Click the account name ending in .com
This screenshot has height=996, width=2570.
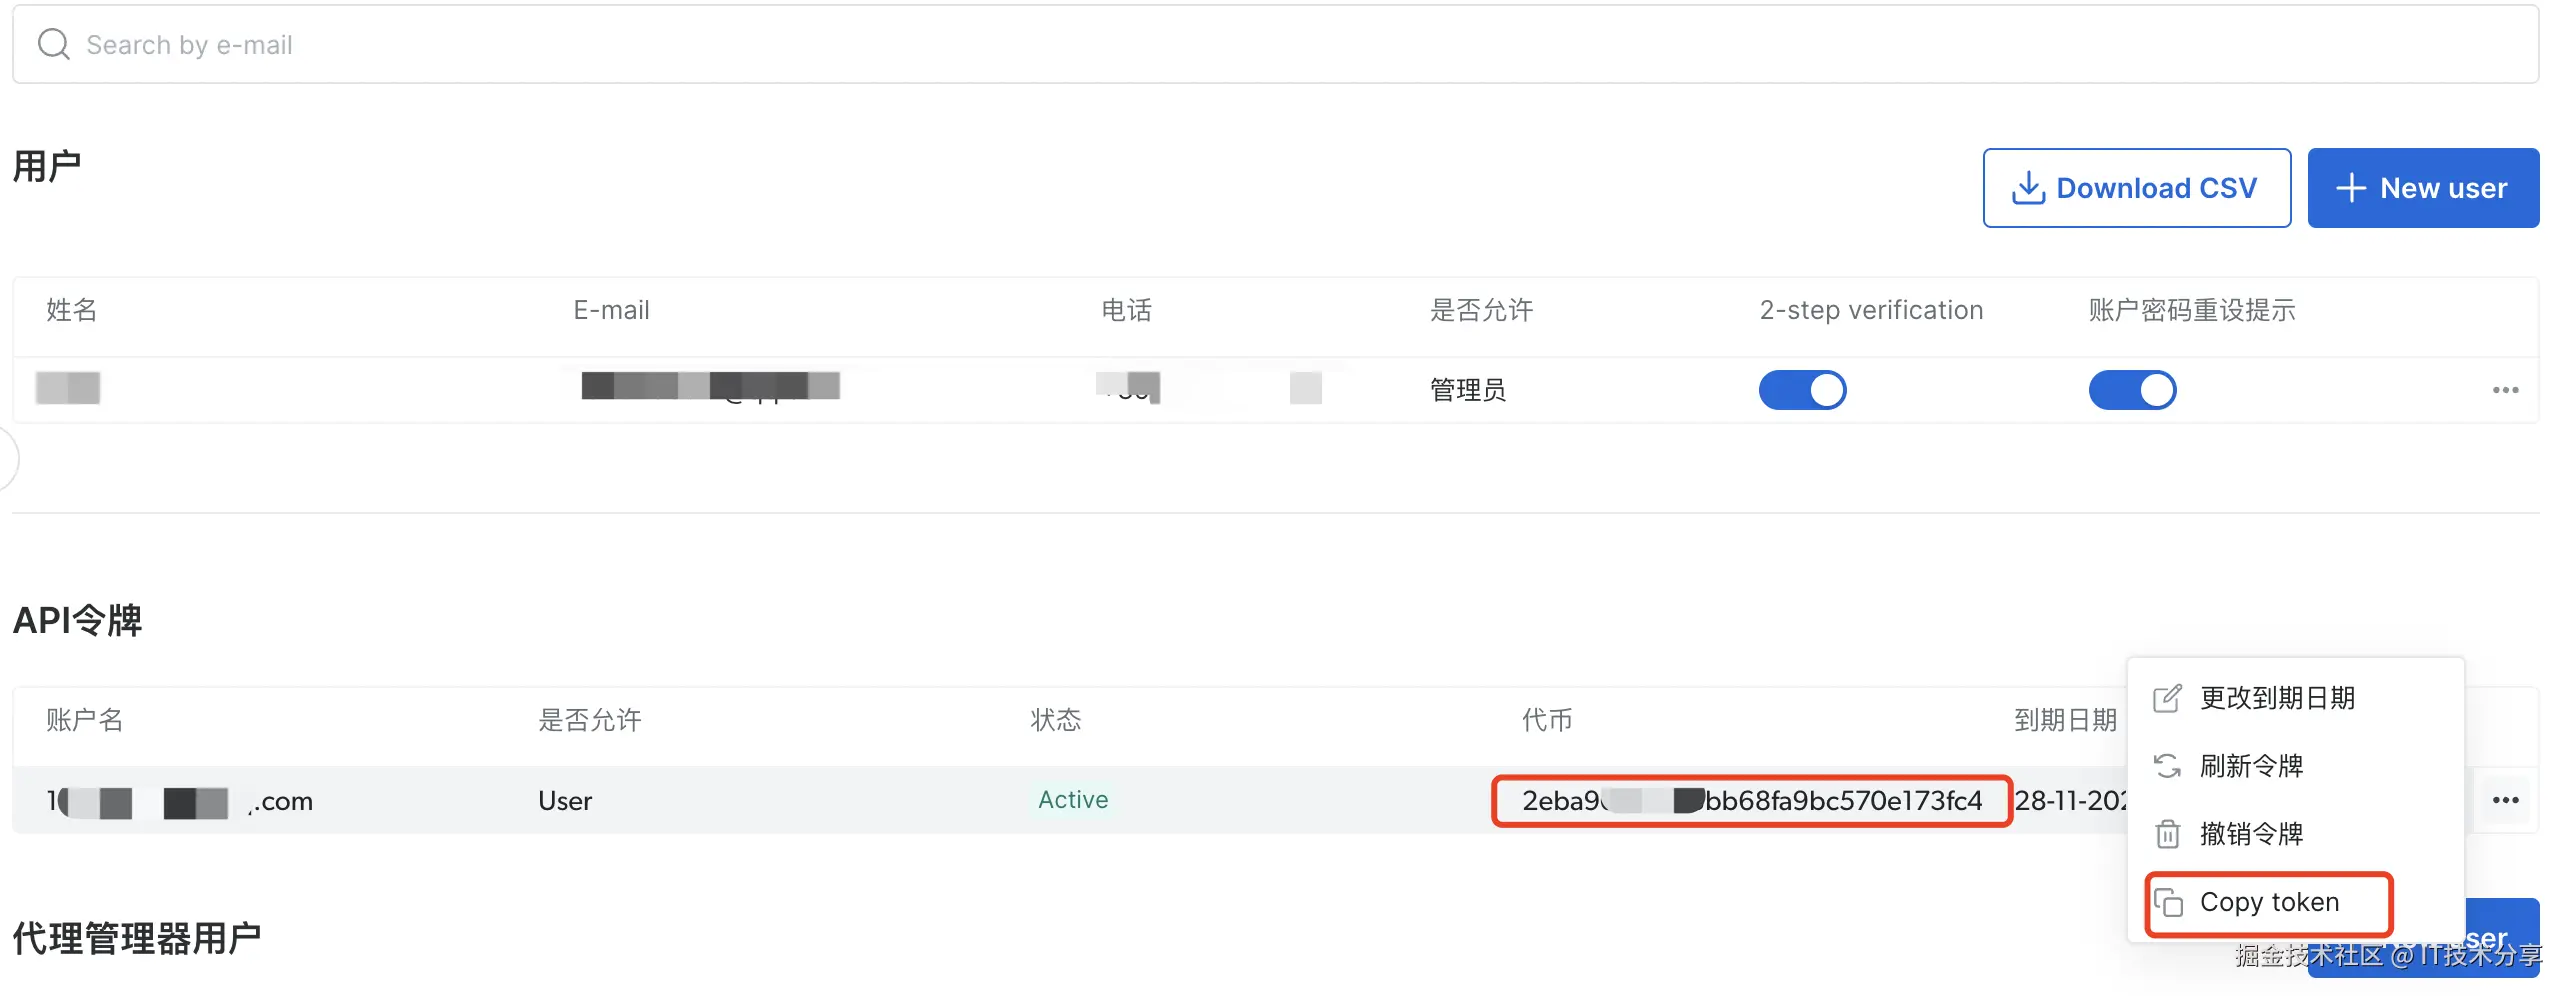coord(180,801)
